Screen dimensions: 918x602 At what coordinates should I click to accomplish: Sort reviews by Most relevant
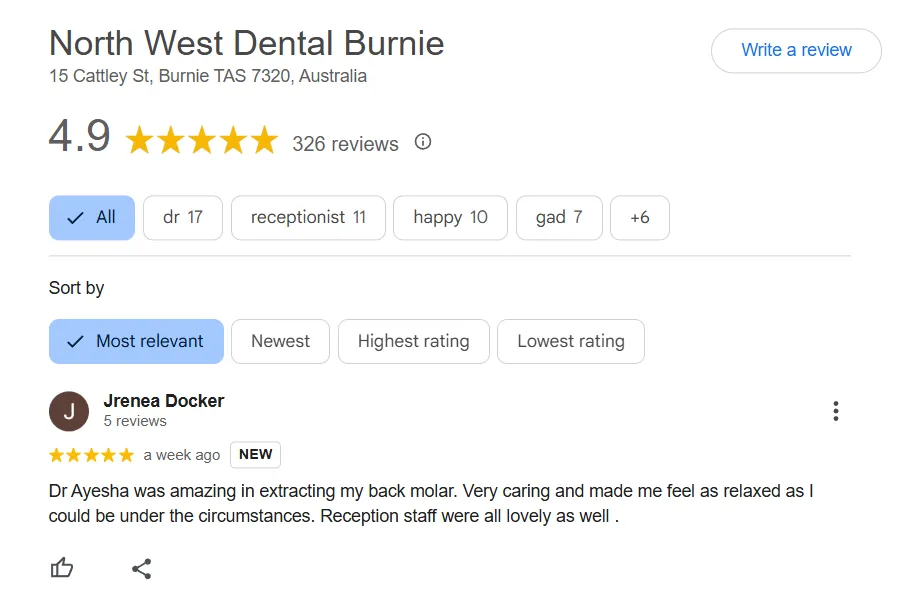[136, 341]
